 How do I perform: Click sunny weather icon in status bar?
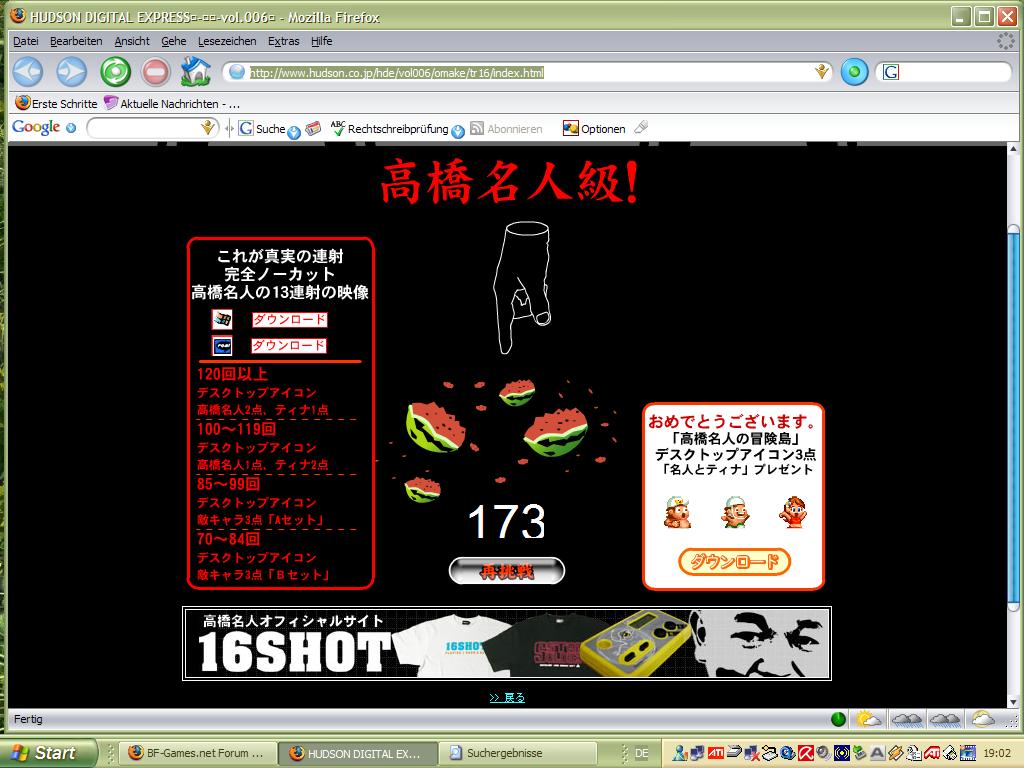click(x=869, y=719)
